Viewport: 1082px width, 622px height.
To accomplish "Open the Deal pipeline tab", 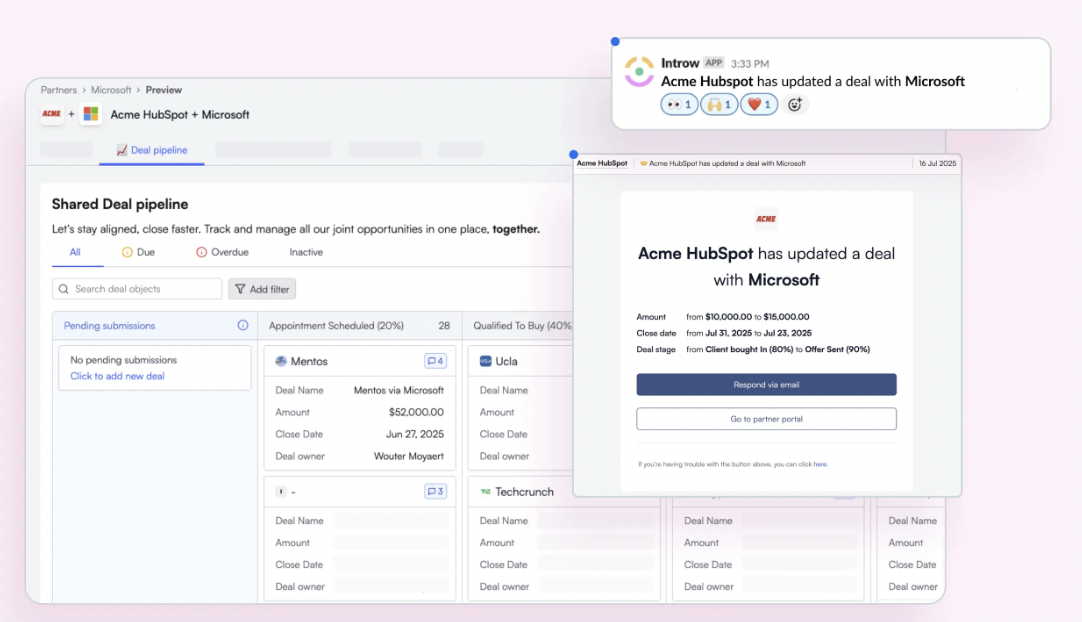I will pyautogui.click(x=152, y=150).
